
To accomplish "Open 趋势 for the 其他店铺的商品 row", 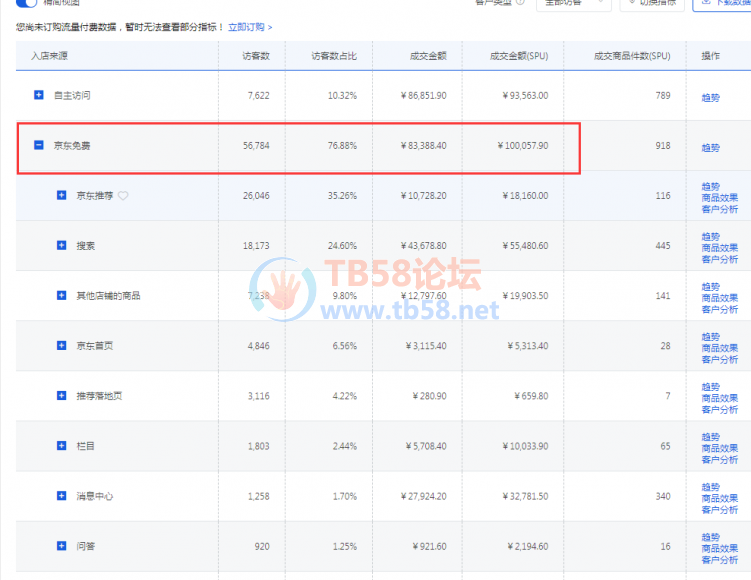I will [x=710, y=286].
